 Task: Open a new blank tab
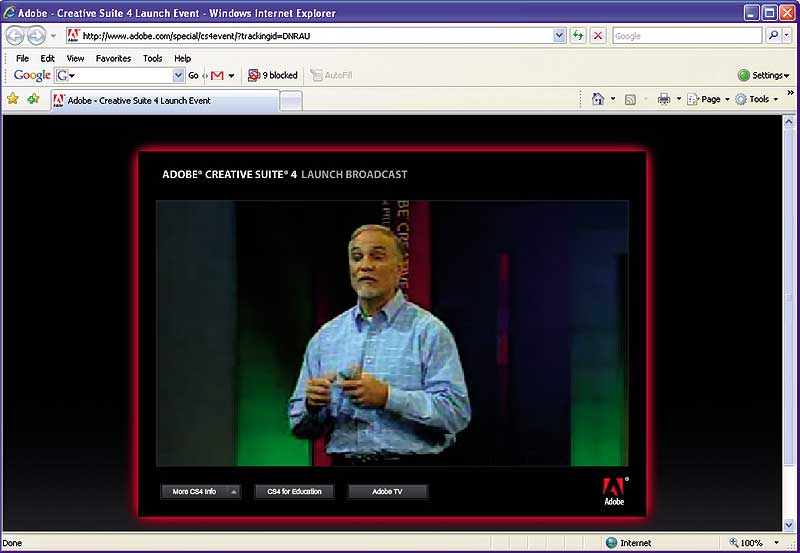[x=291, y=101]
